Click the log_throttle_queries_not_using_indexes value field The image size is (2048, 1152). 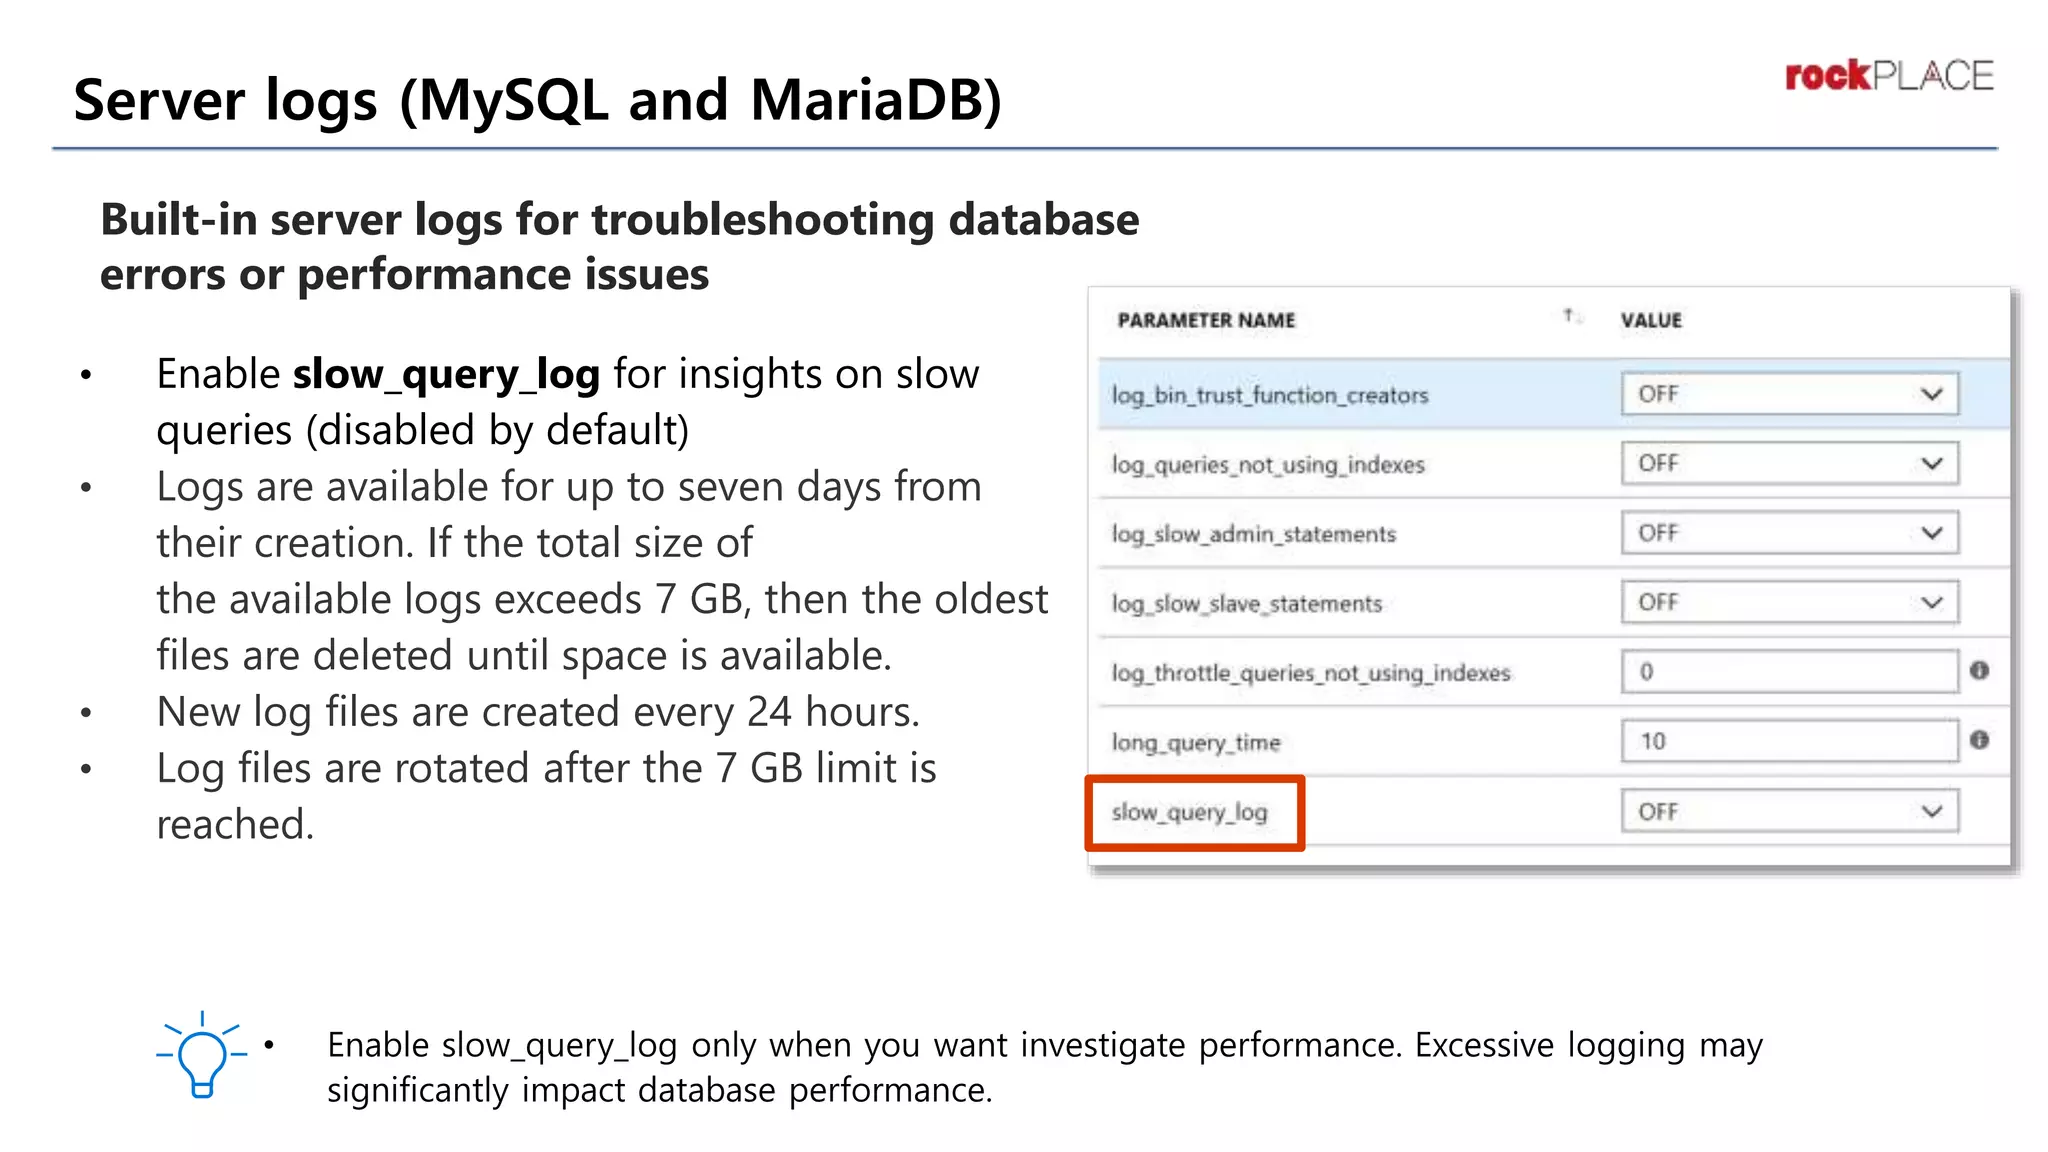1789,671
